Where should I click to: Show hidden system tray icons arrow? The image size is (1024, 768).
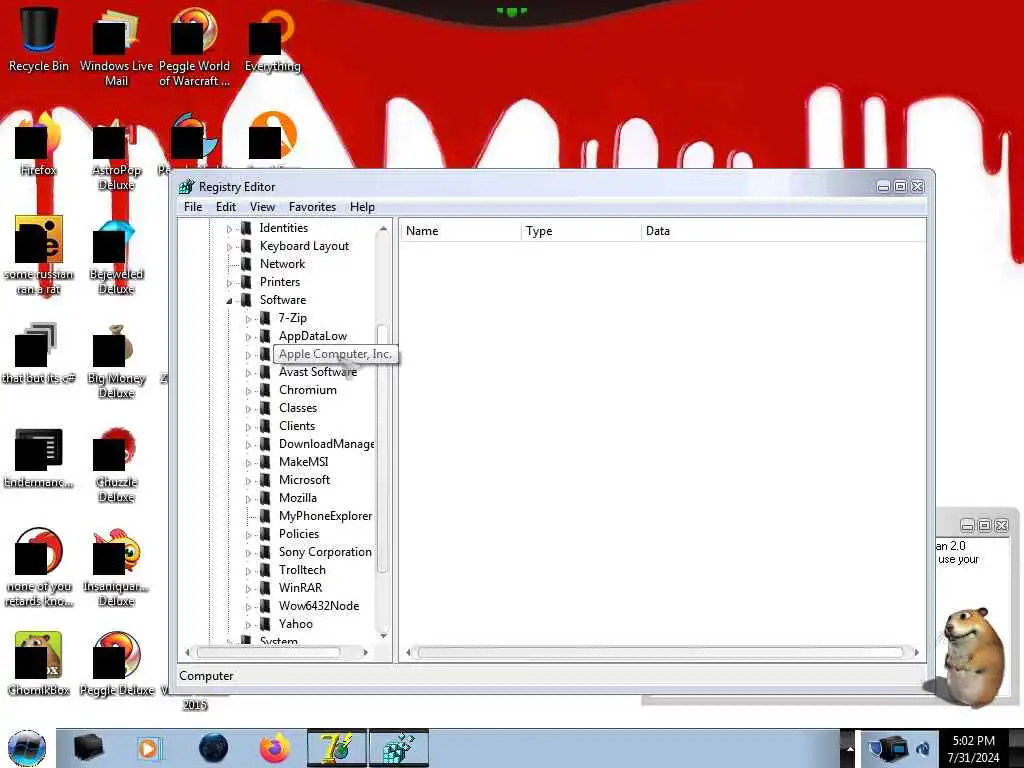coord(850,748)
